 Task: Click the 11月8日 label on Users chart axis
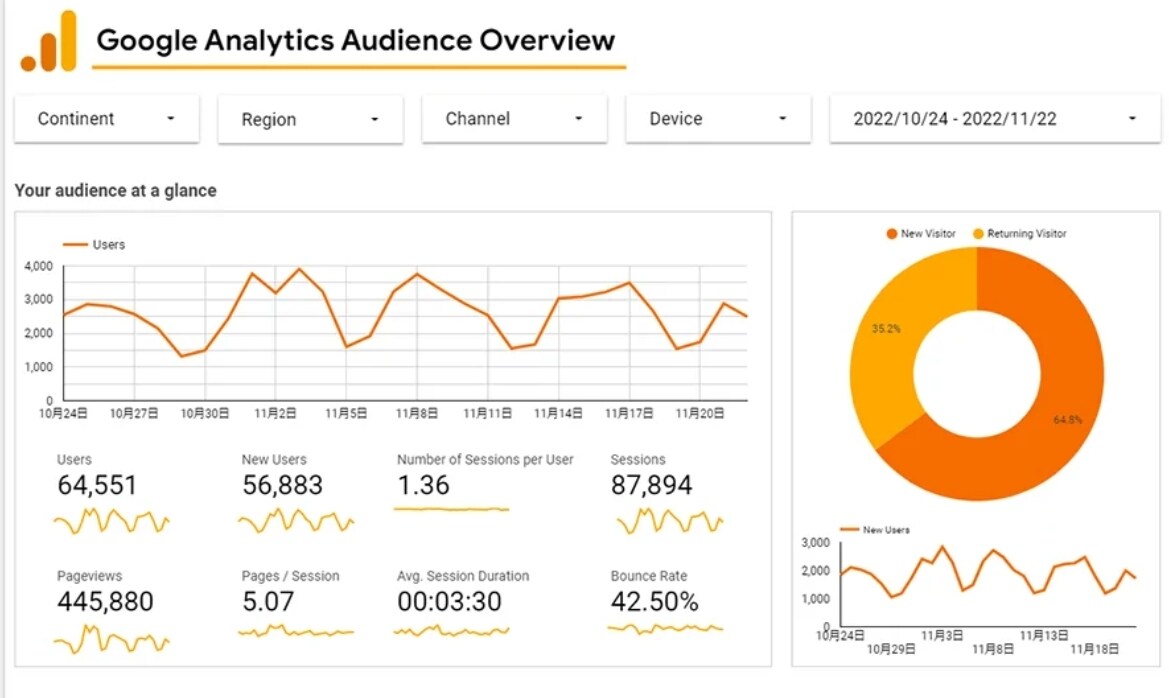pyautogui.click(x=417, y=413)
